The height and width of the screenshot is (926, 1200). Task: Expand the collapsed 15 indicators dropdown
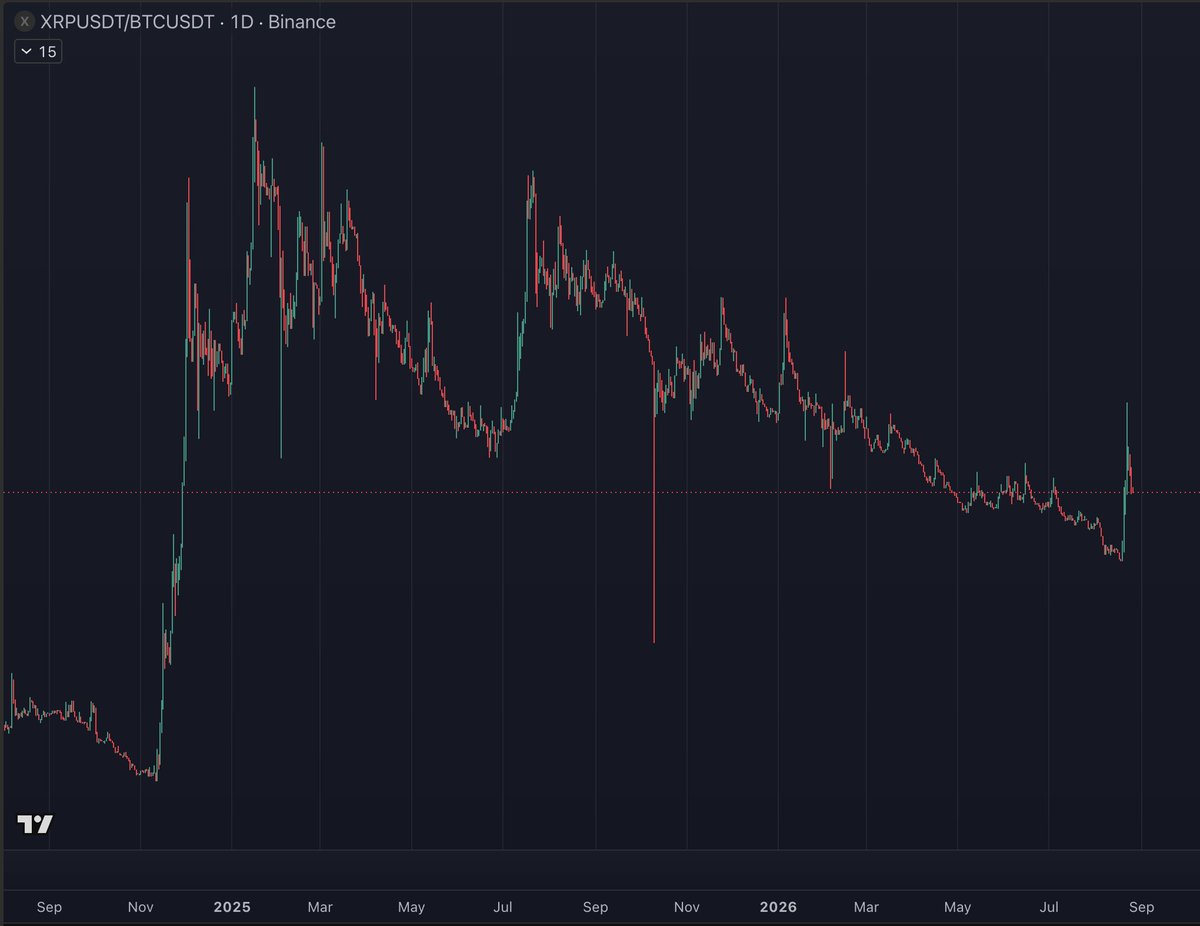point(38,51)
